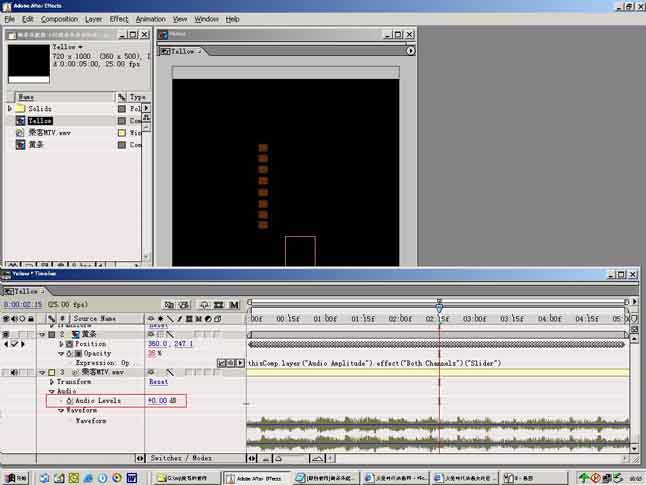Viewport: 646px width, 485px height.
Task: Open the Composition menu
Action: click(x=59, y=19)
